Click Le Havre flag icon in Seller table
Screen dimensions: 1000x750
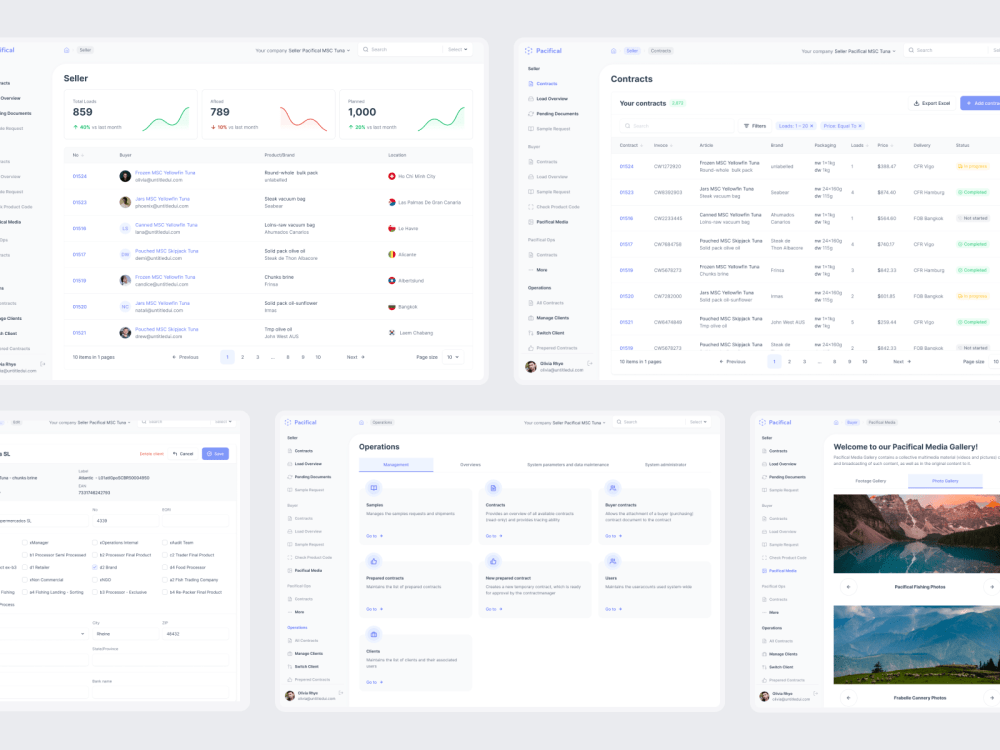[x=392, y=228]
